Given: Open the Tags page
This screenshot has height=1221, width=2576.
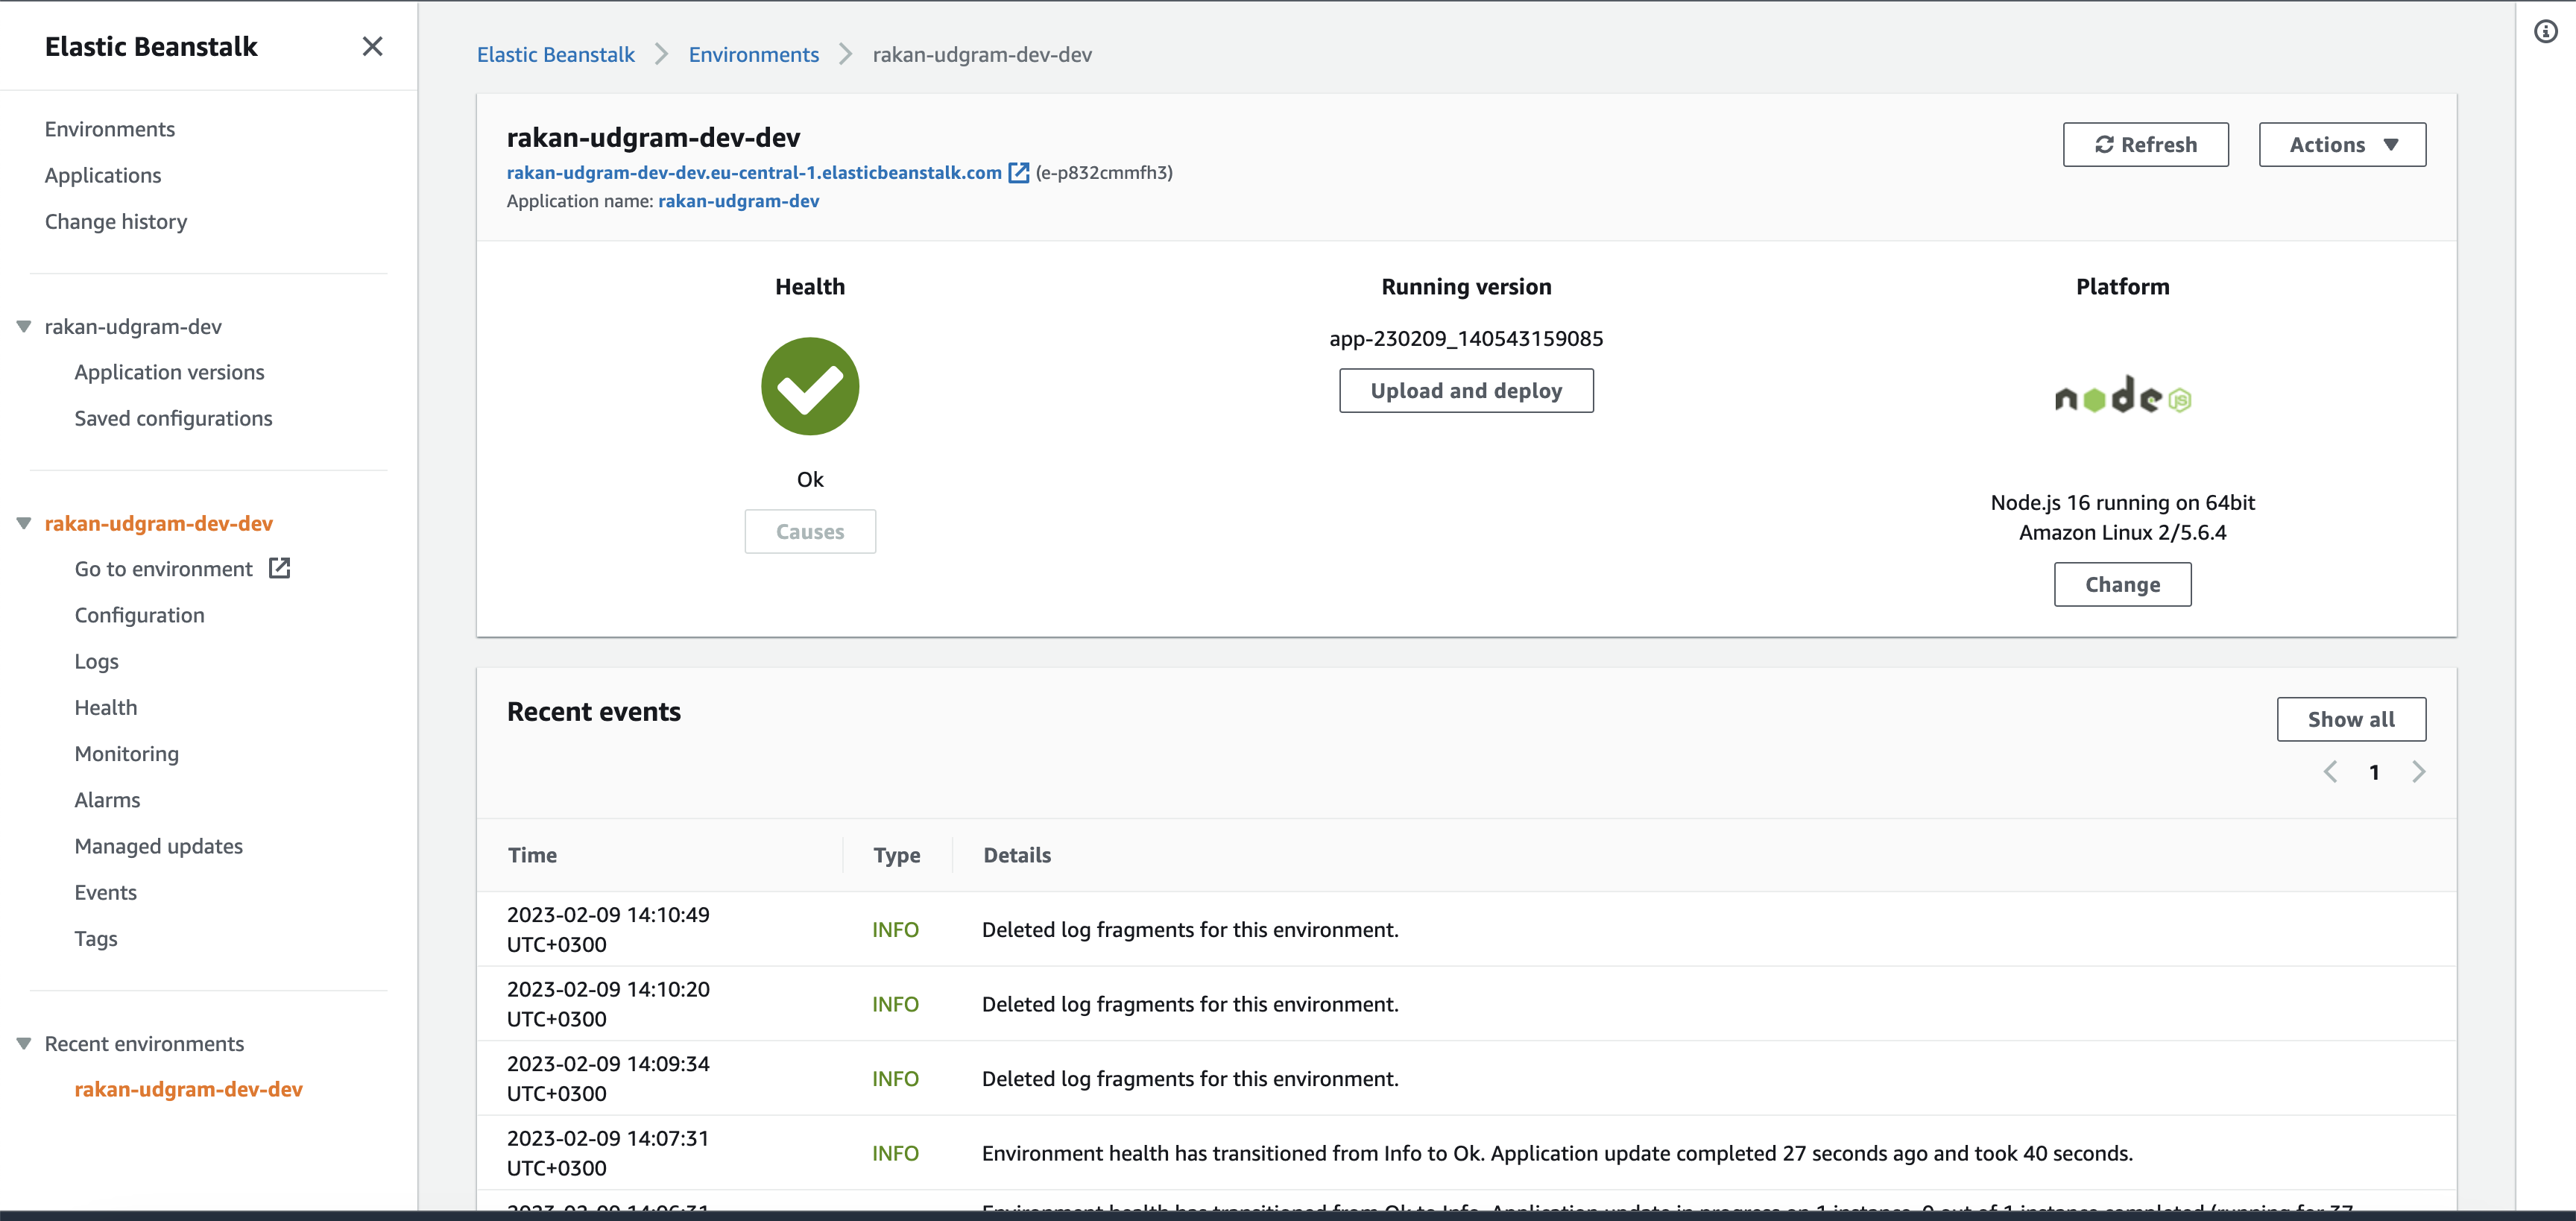Looking at the screenshot, I should (x=95, y=938).
